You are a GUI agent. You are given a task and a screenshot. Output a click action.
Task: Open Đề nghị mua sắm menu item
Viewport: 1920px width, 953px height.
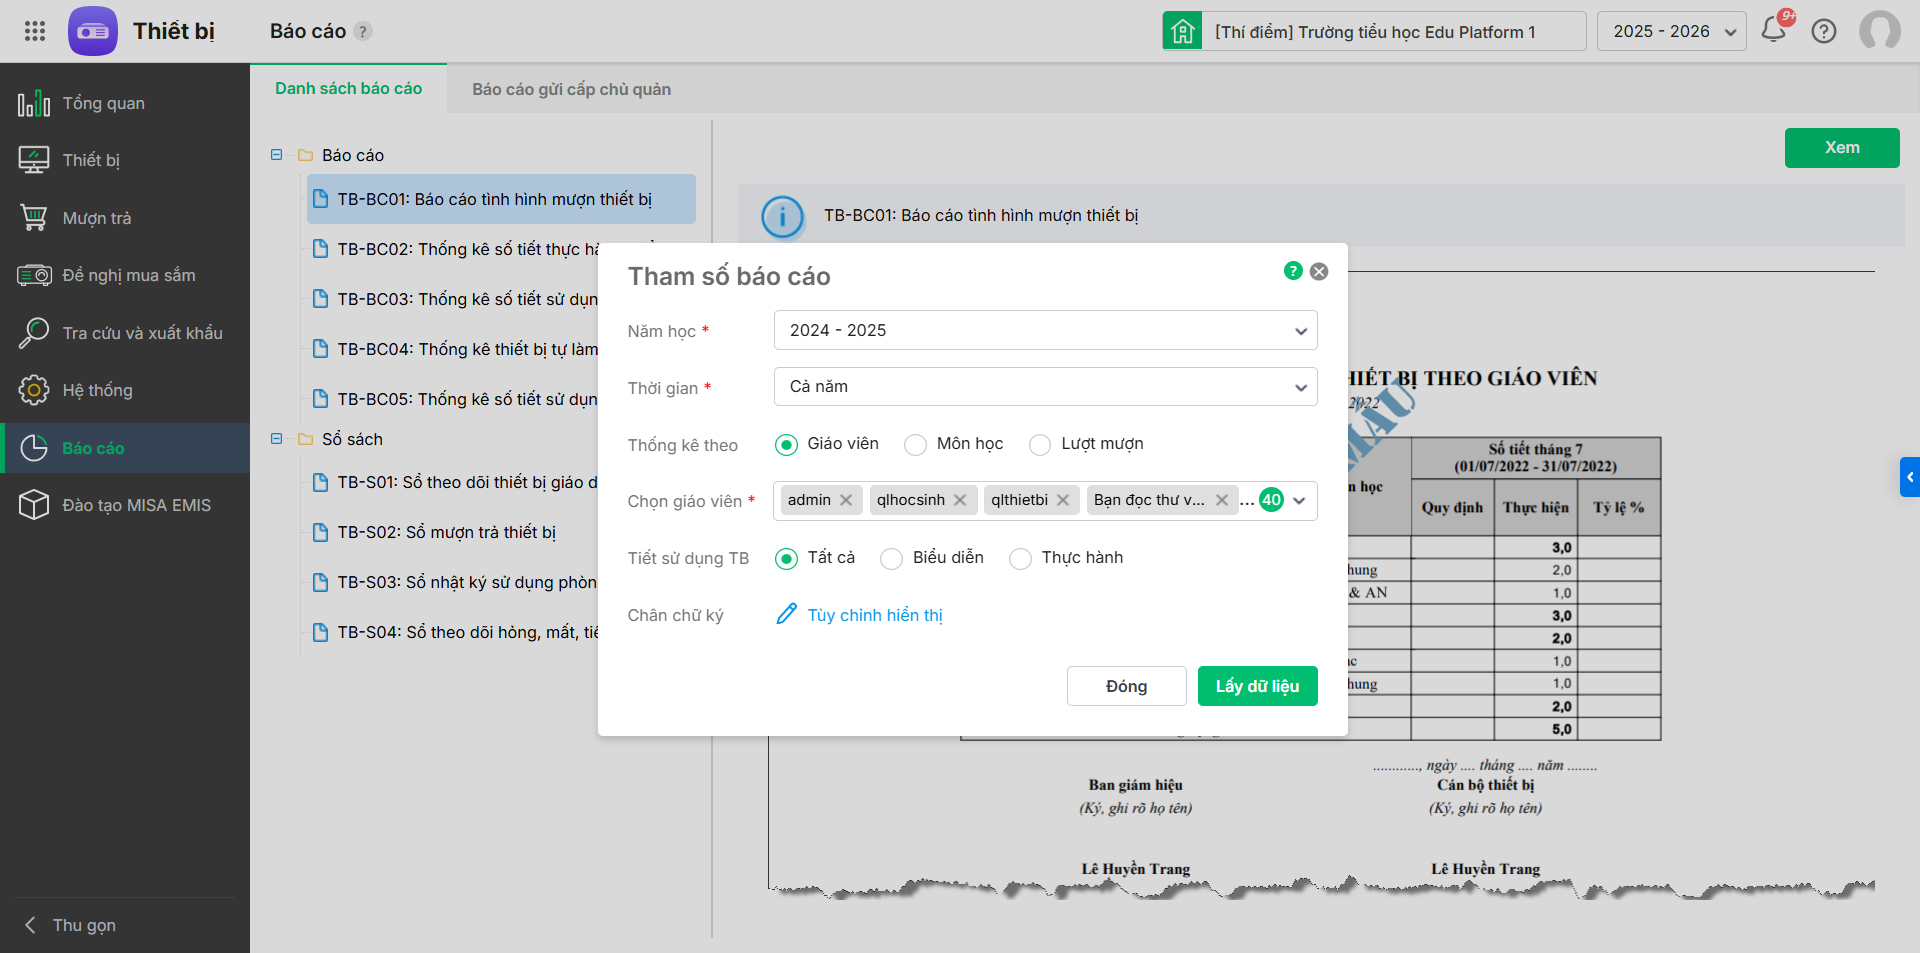coord(125,275)
